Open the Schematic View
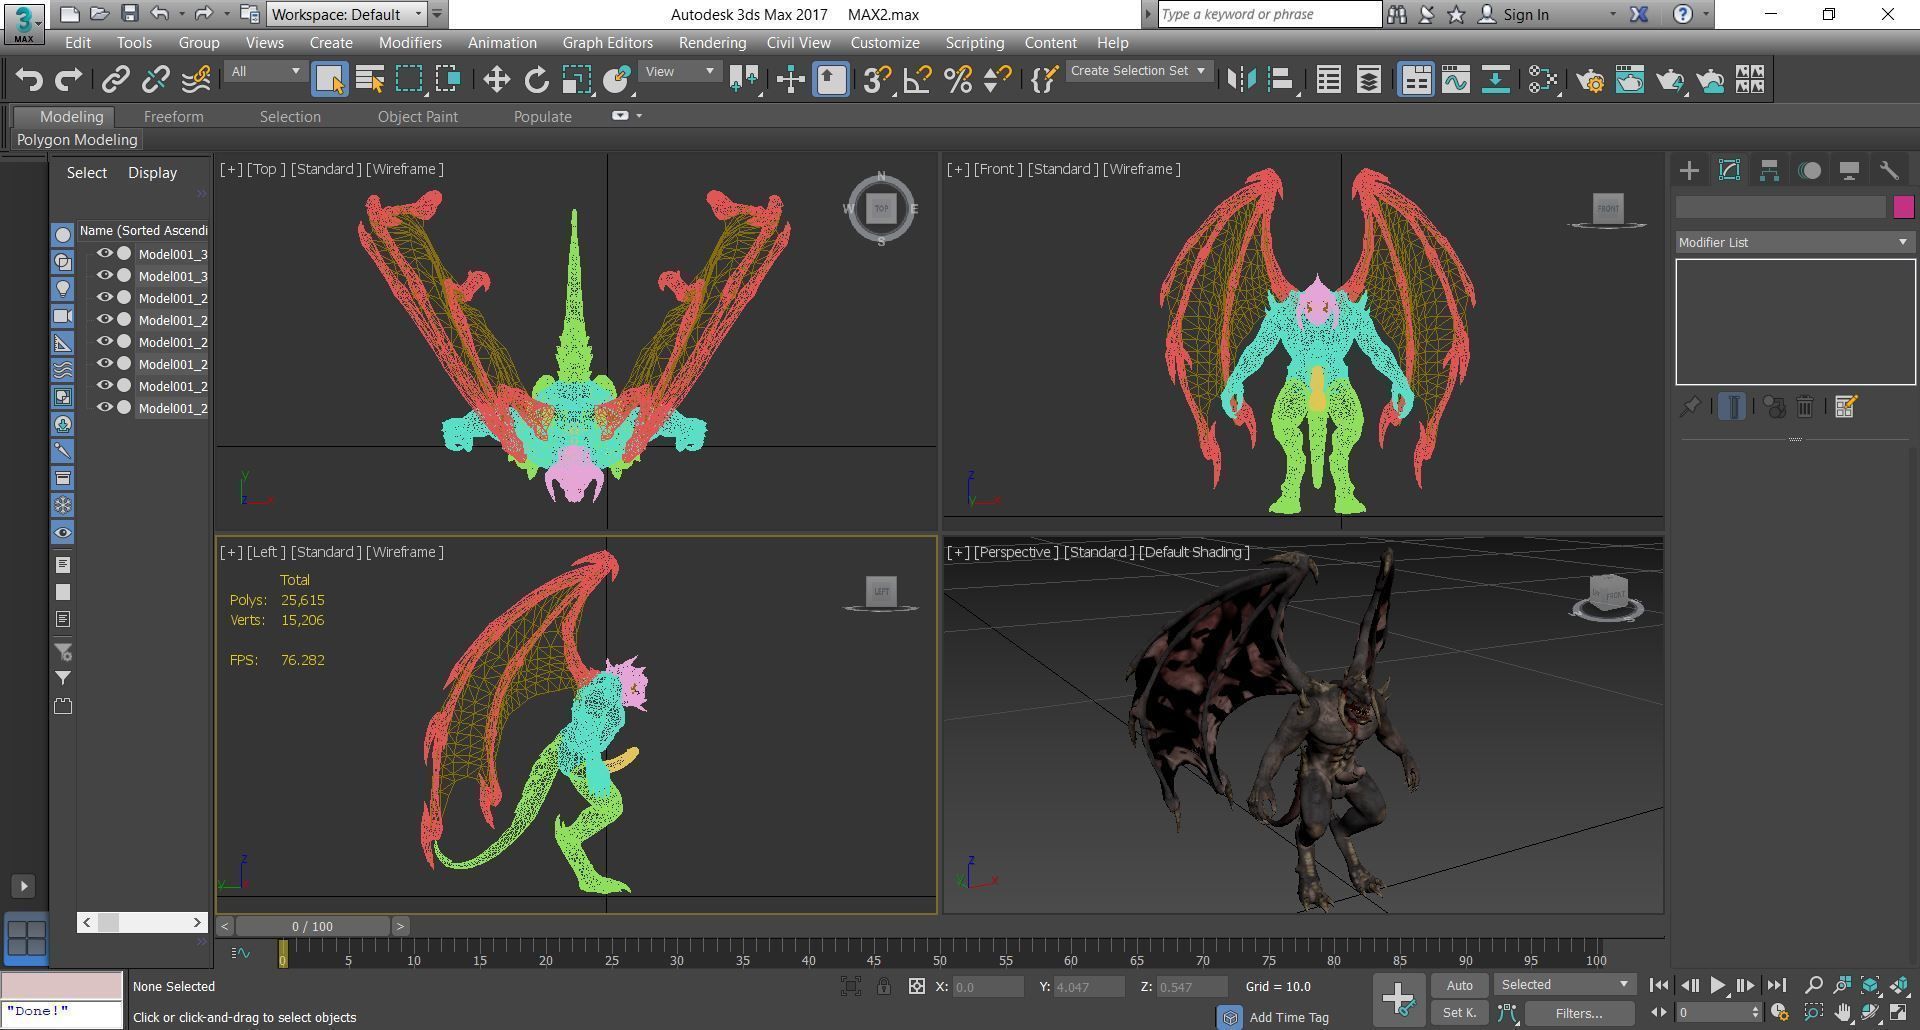The image size is (1920, 1030). (x=1495, y=80)
